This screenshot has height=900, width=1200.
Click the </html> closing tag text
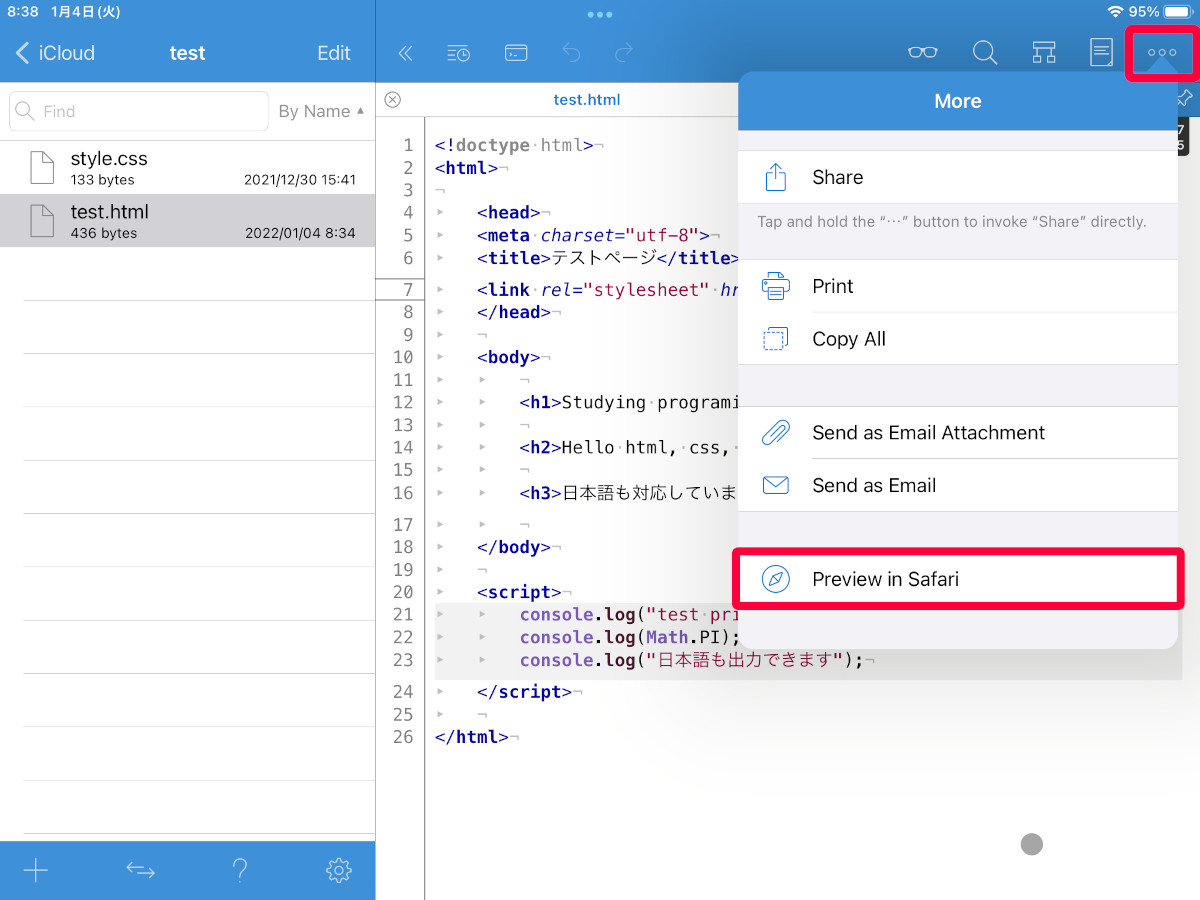coord(472,737)
